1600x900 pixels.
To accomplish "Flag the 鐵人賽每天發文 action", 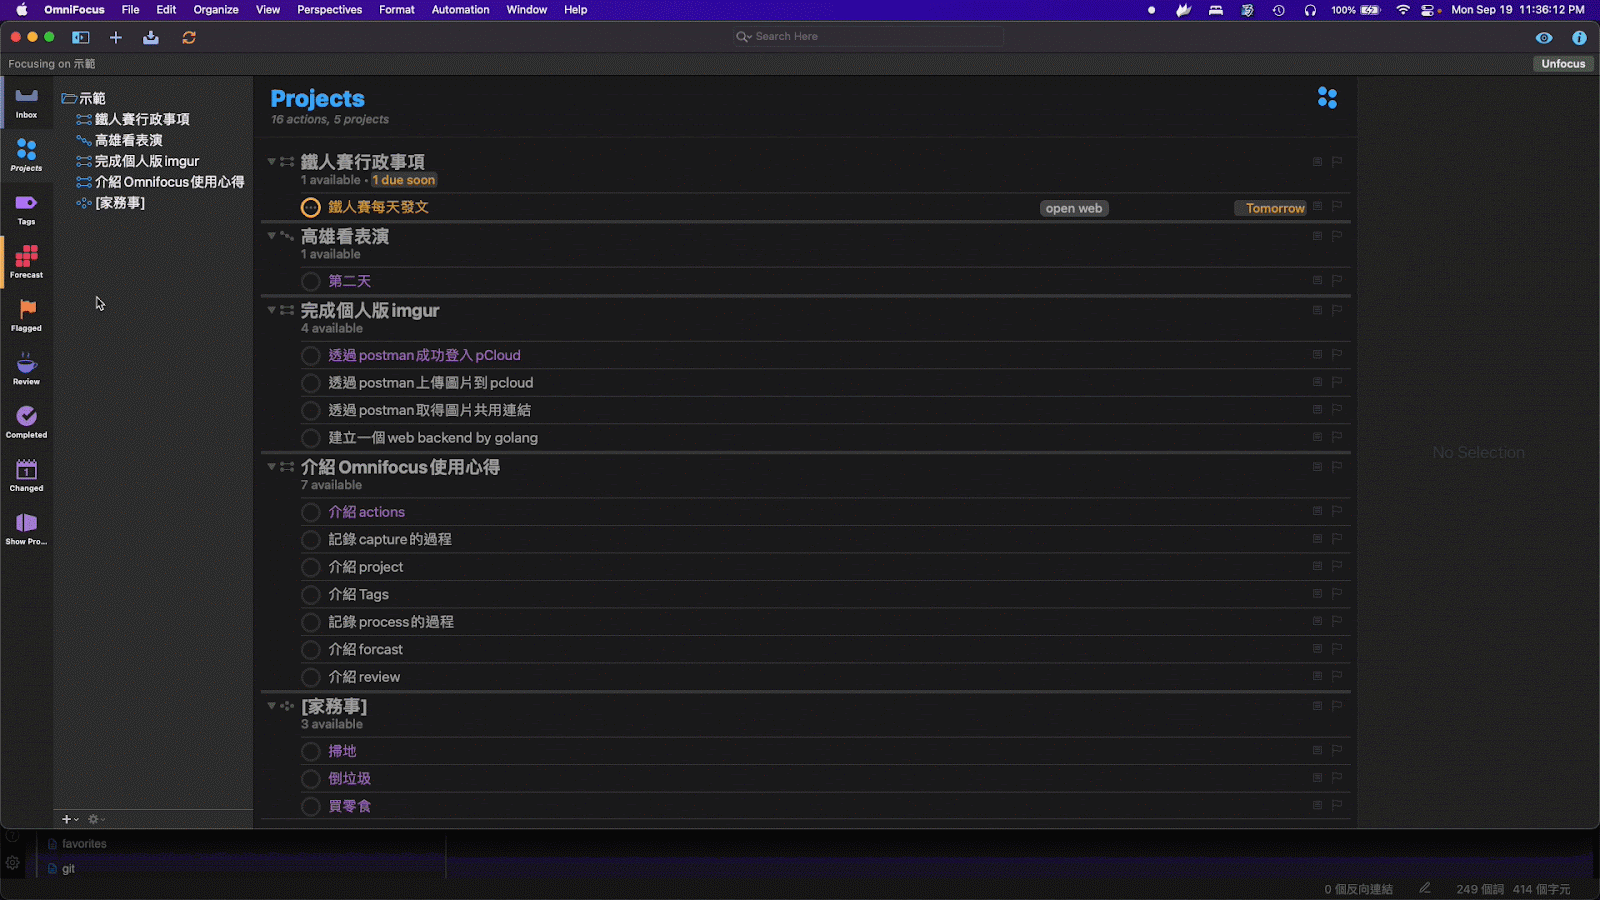I will [x=1337, y=206].
